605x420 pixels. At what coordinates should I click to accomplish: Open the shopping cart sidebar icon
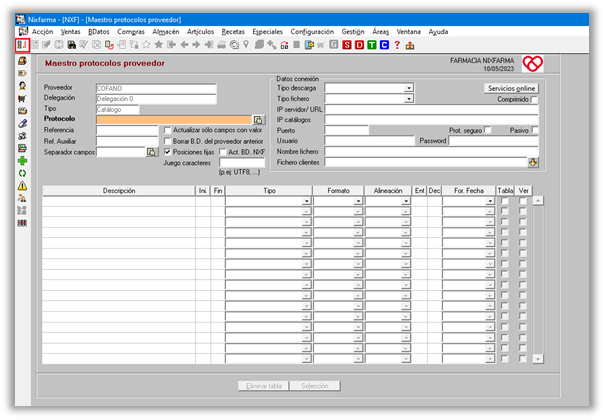[22, 98]
